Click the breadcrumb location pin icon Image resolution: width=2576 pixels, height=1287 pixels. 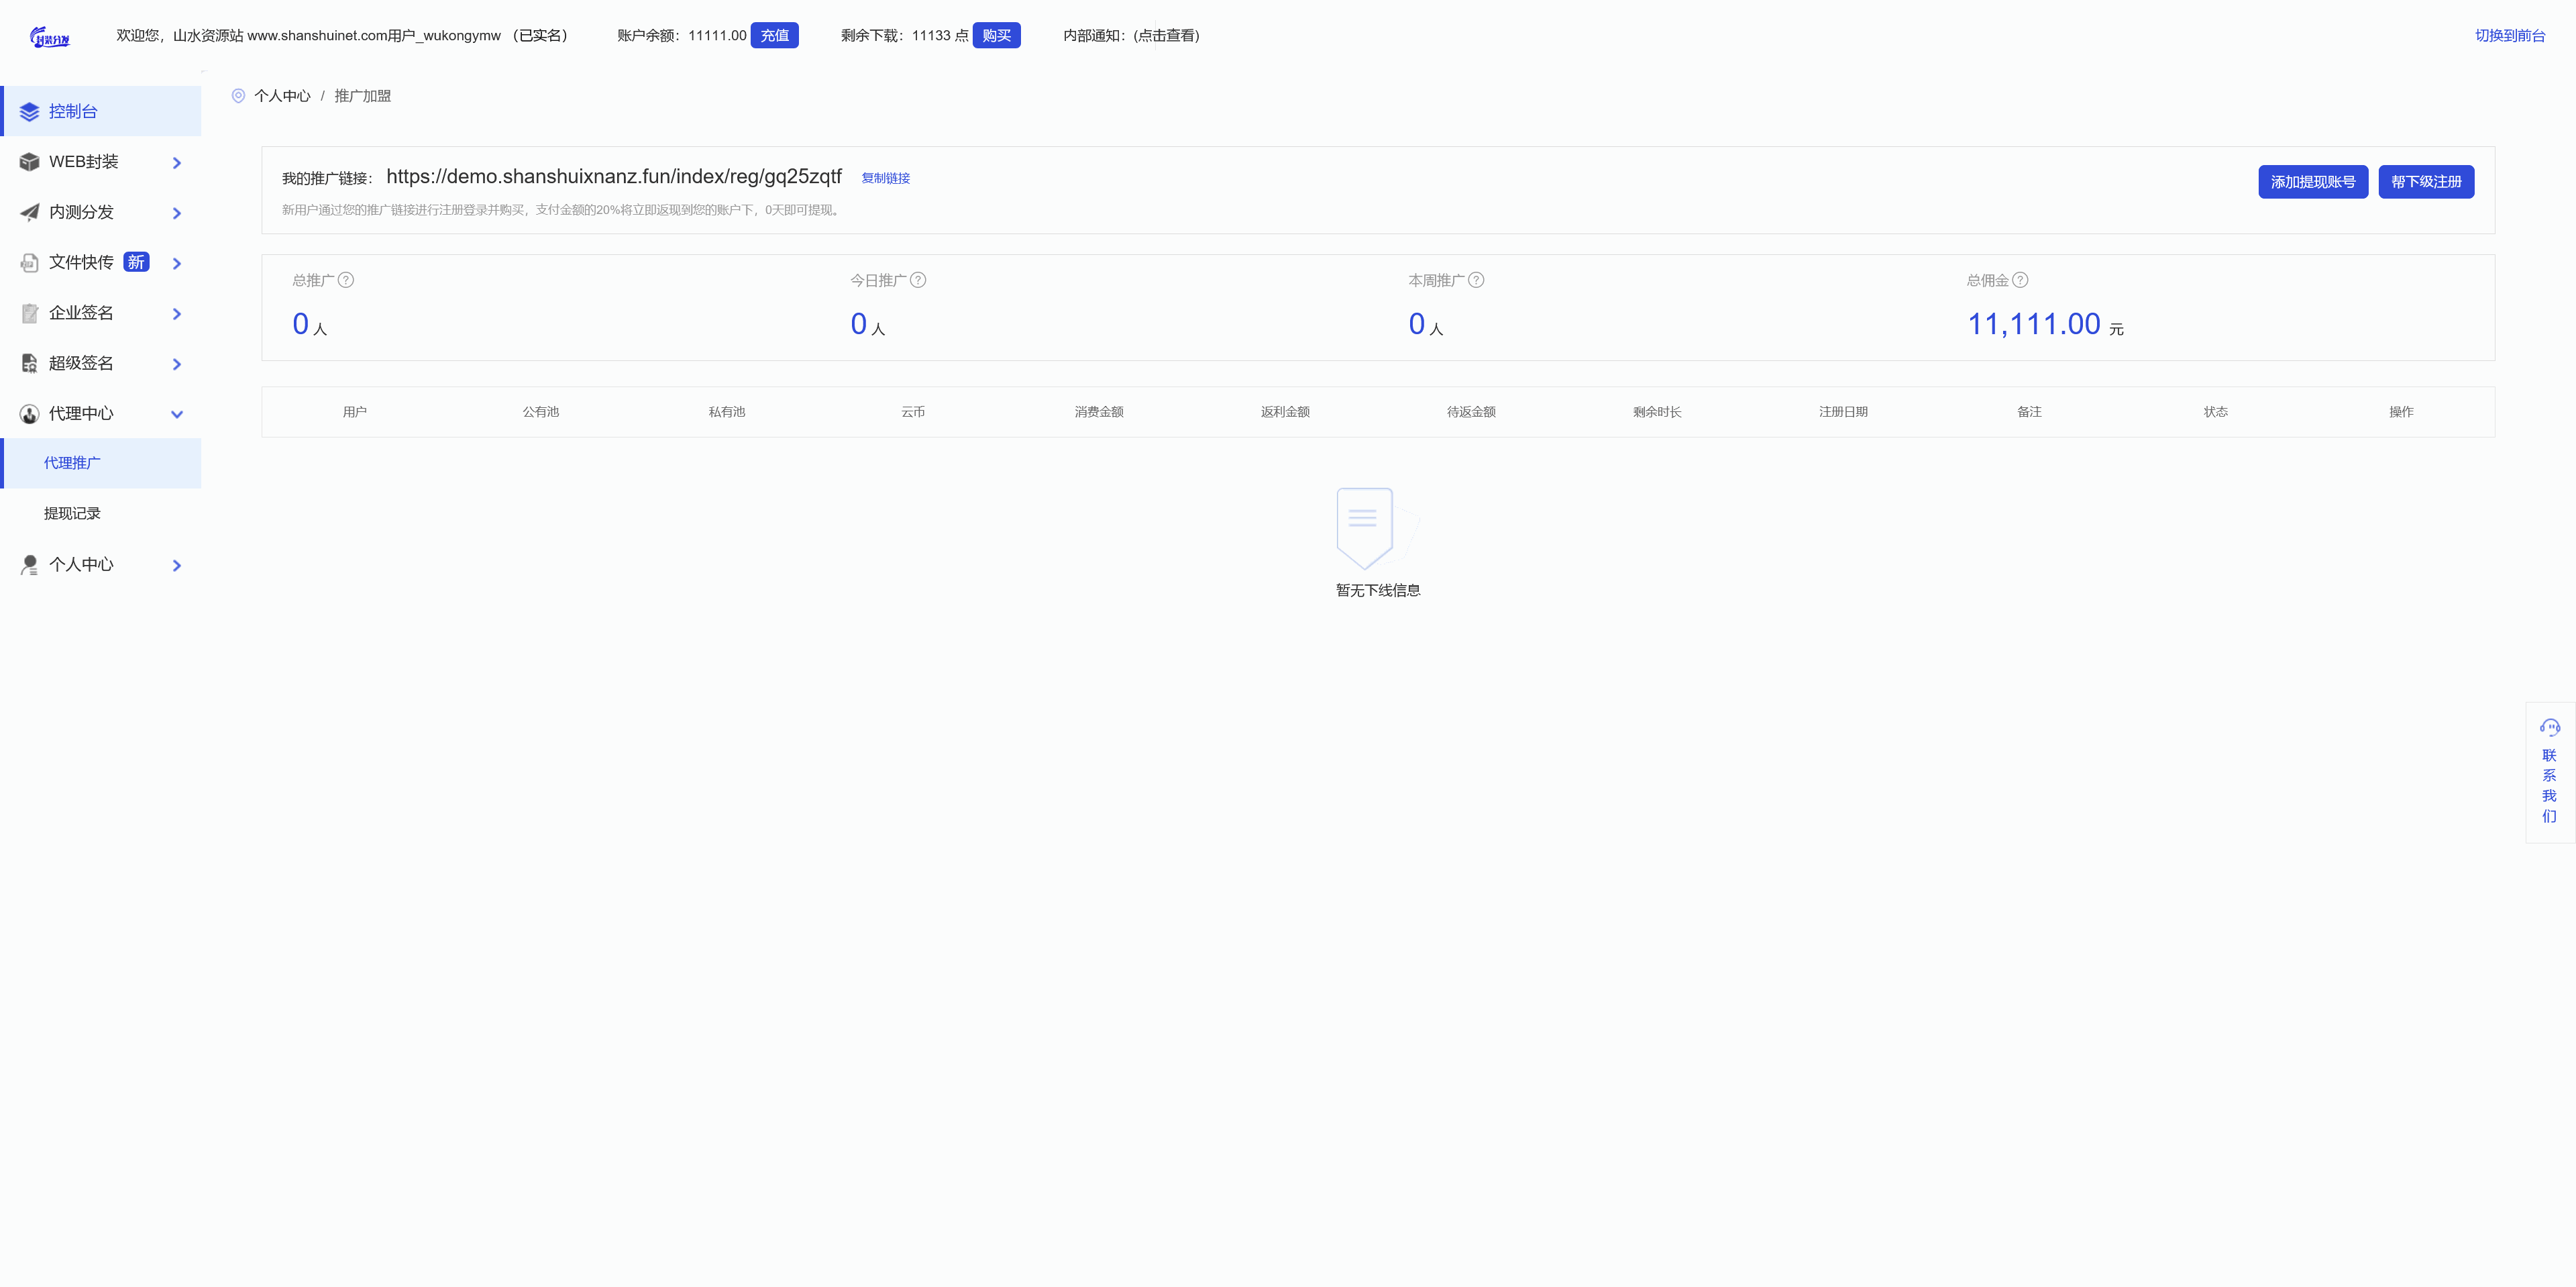[238, 96]
